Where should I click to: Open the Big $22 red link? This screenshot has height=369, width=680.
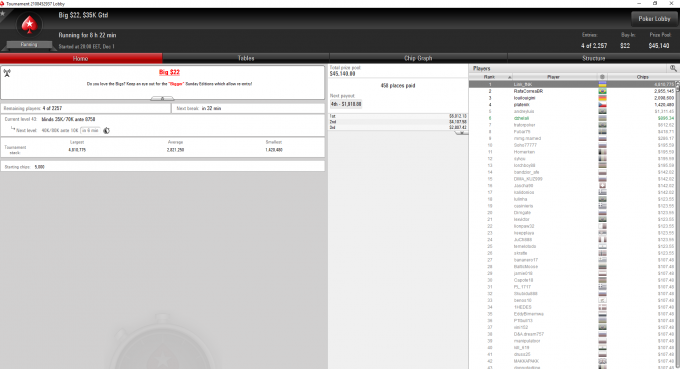click(169, 72)
